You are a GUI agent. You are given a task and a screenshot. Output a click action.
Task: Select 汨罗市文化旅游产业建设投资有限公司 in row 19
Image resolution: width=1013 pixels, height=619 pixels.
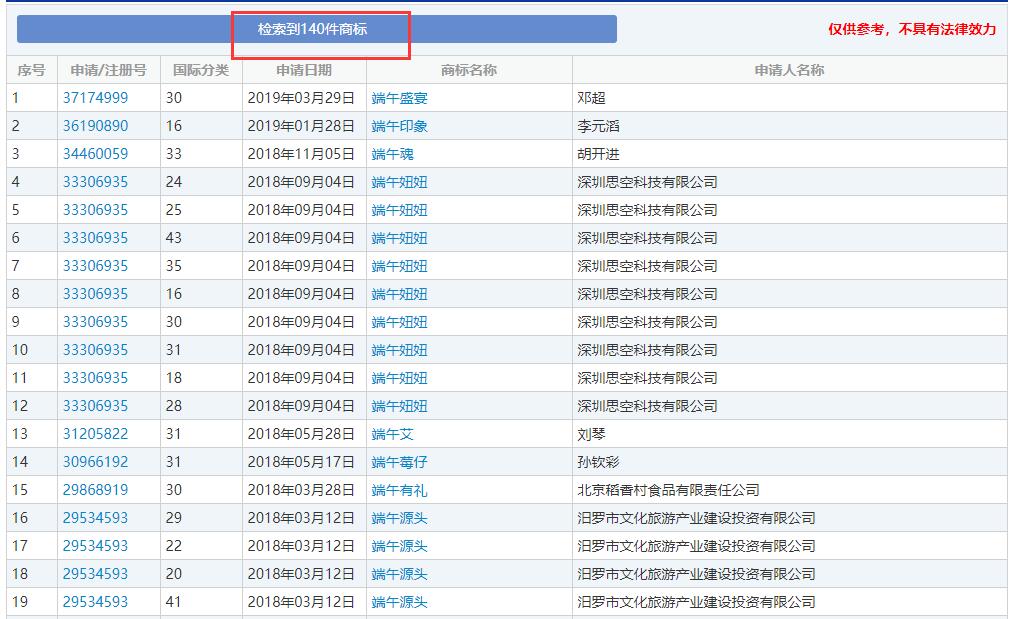pos(696,602)
